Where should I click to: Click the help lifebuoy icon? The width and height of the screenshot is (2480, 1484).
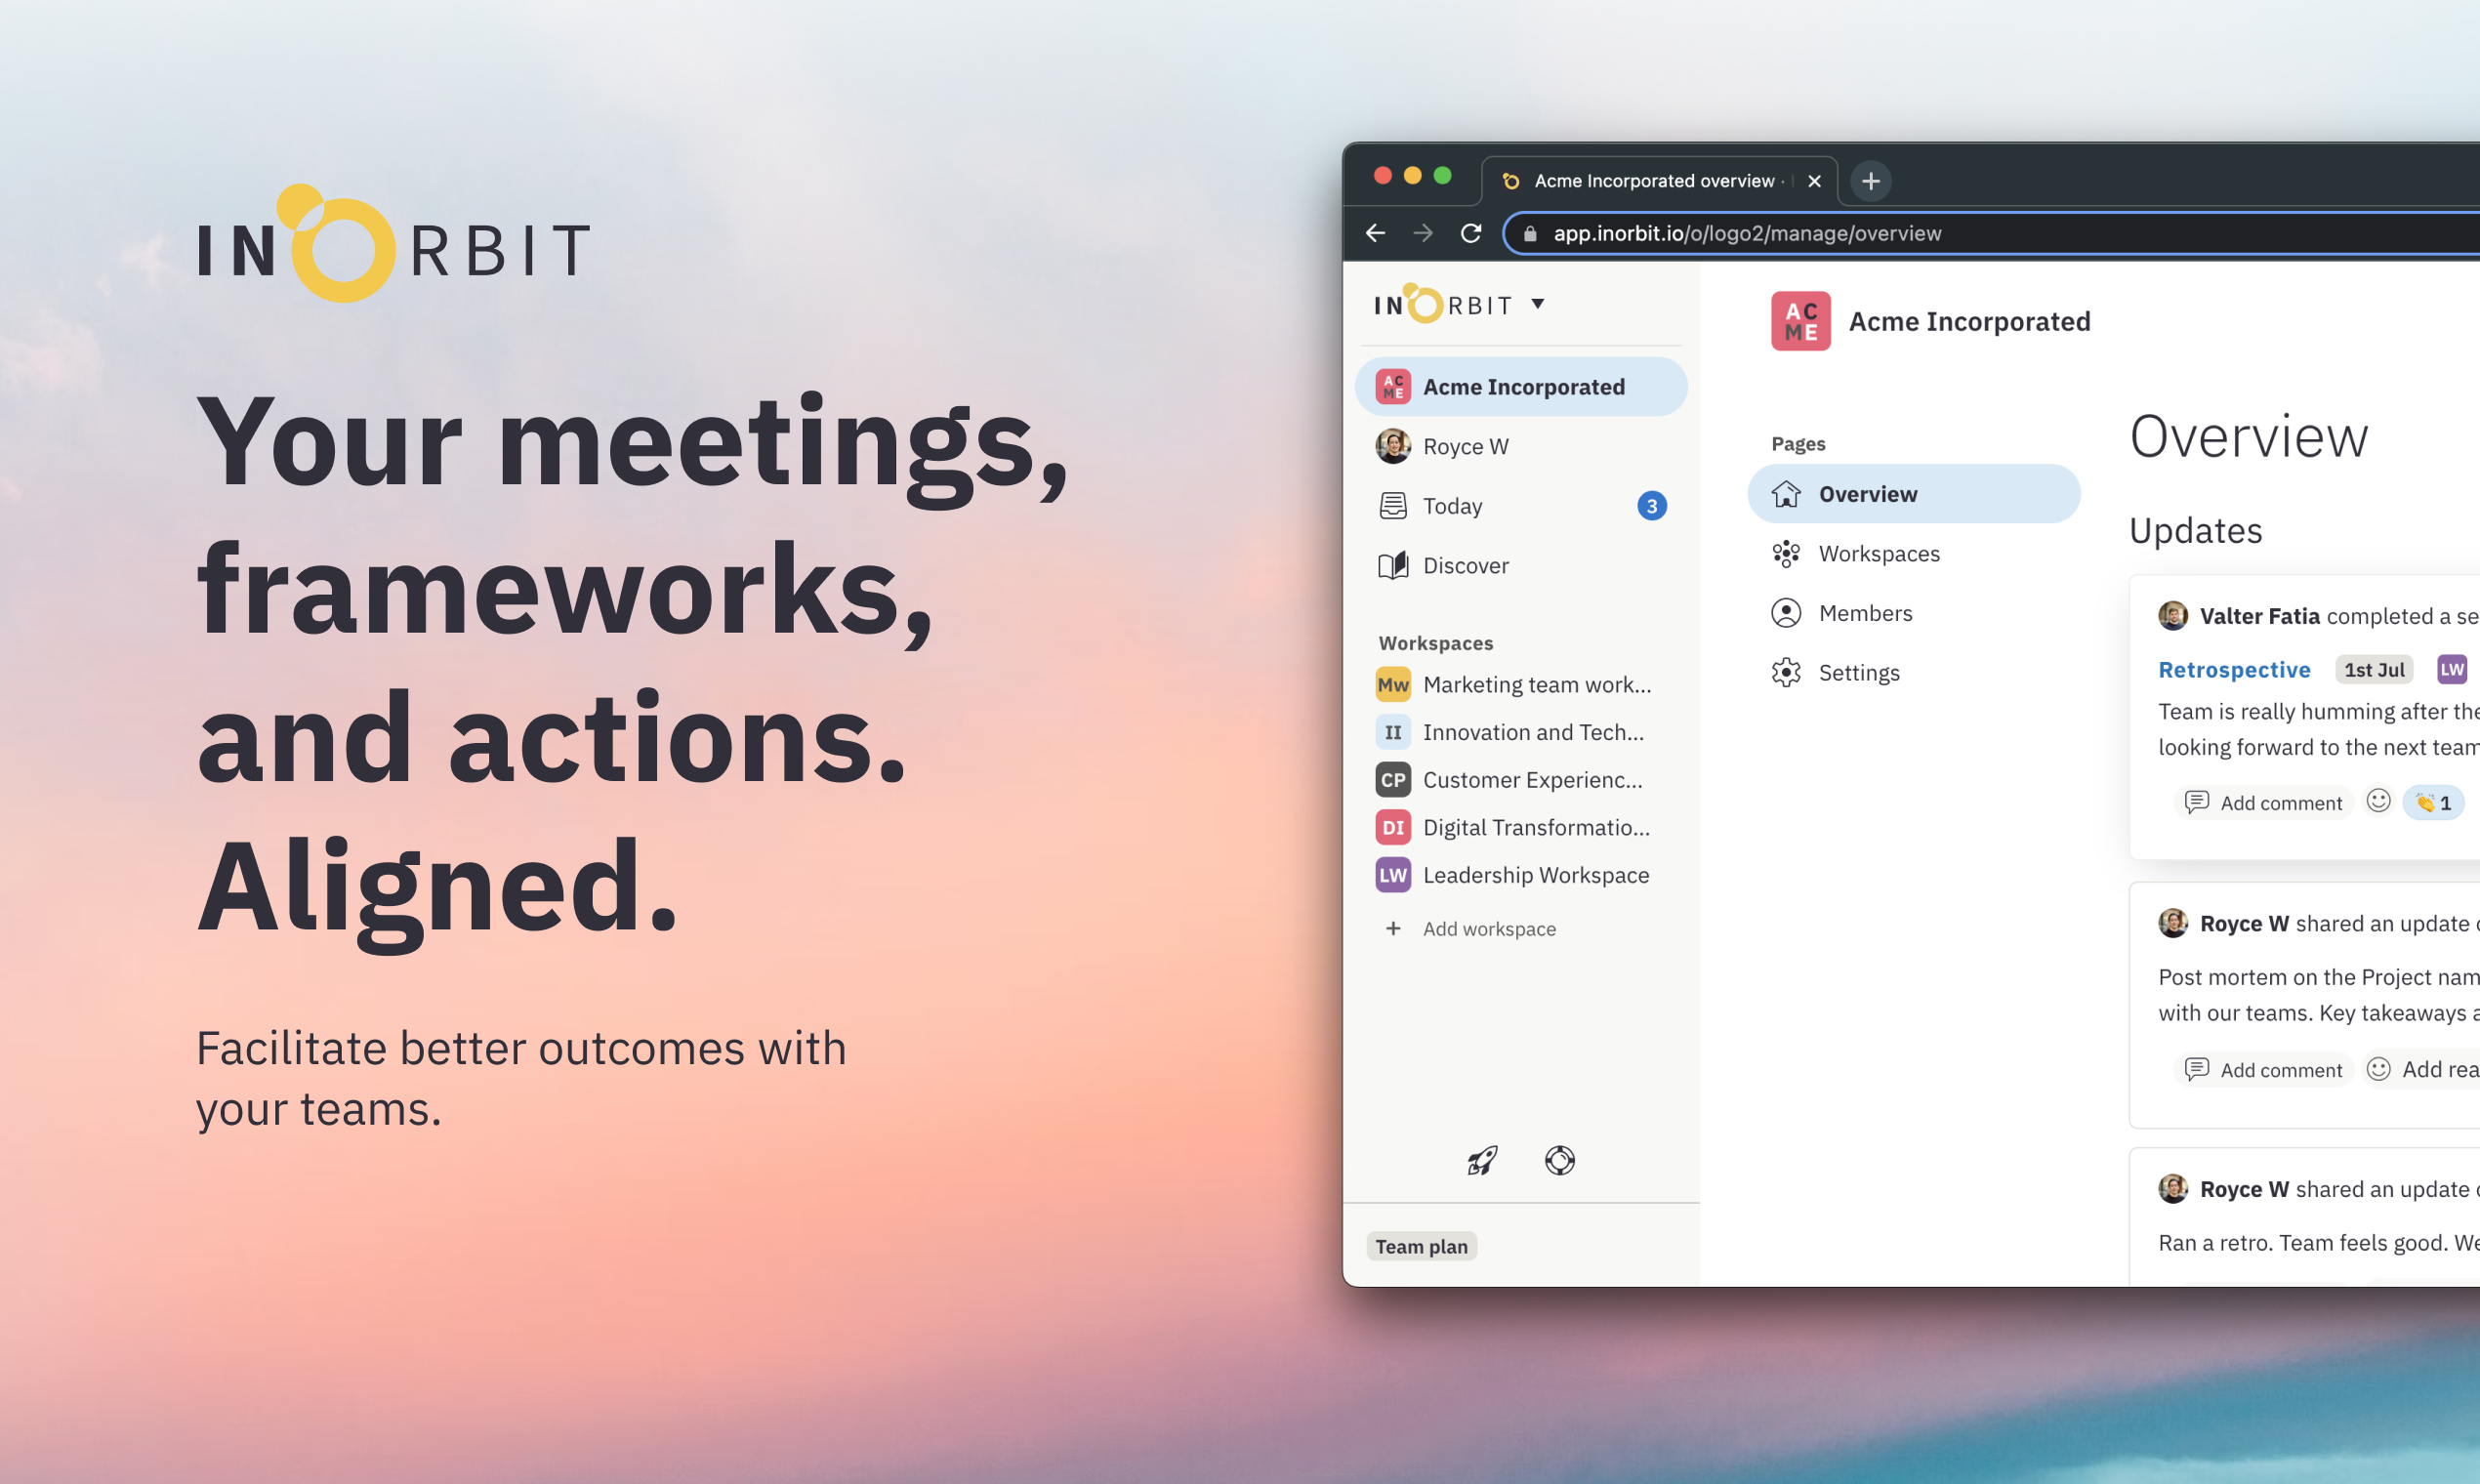[1559, 1160]
